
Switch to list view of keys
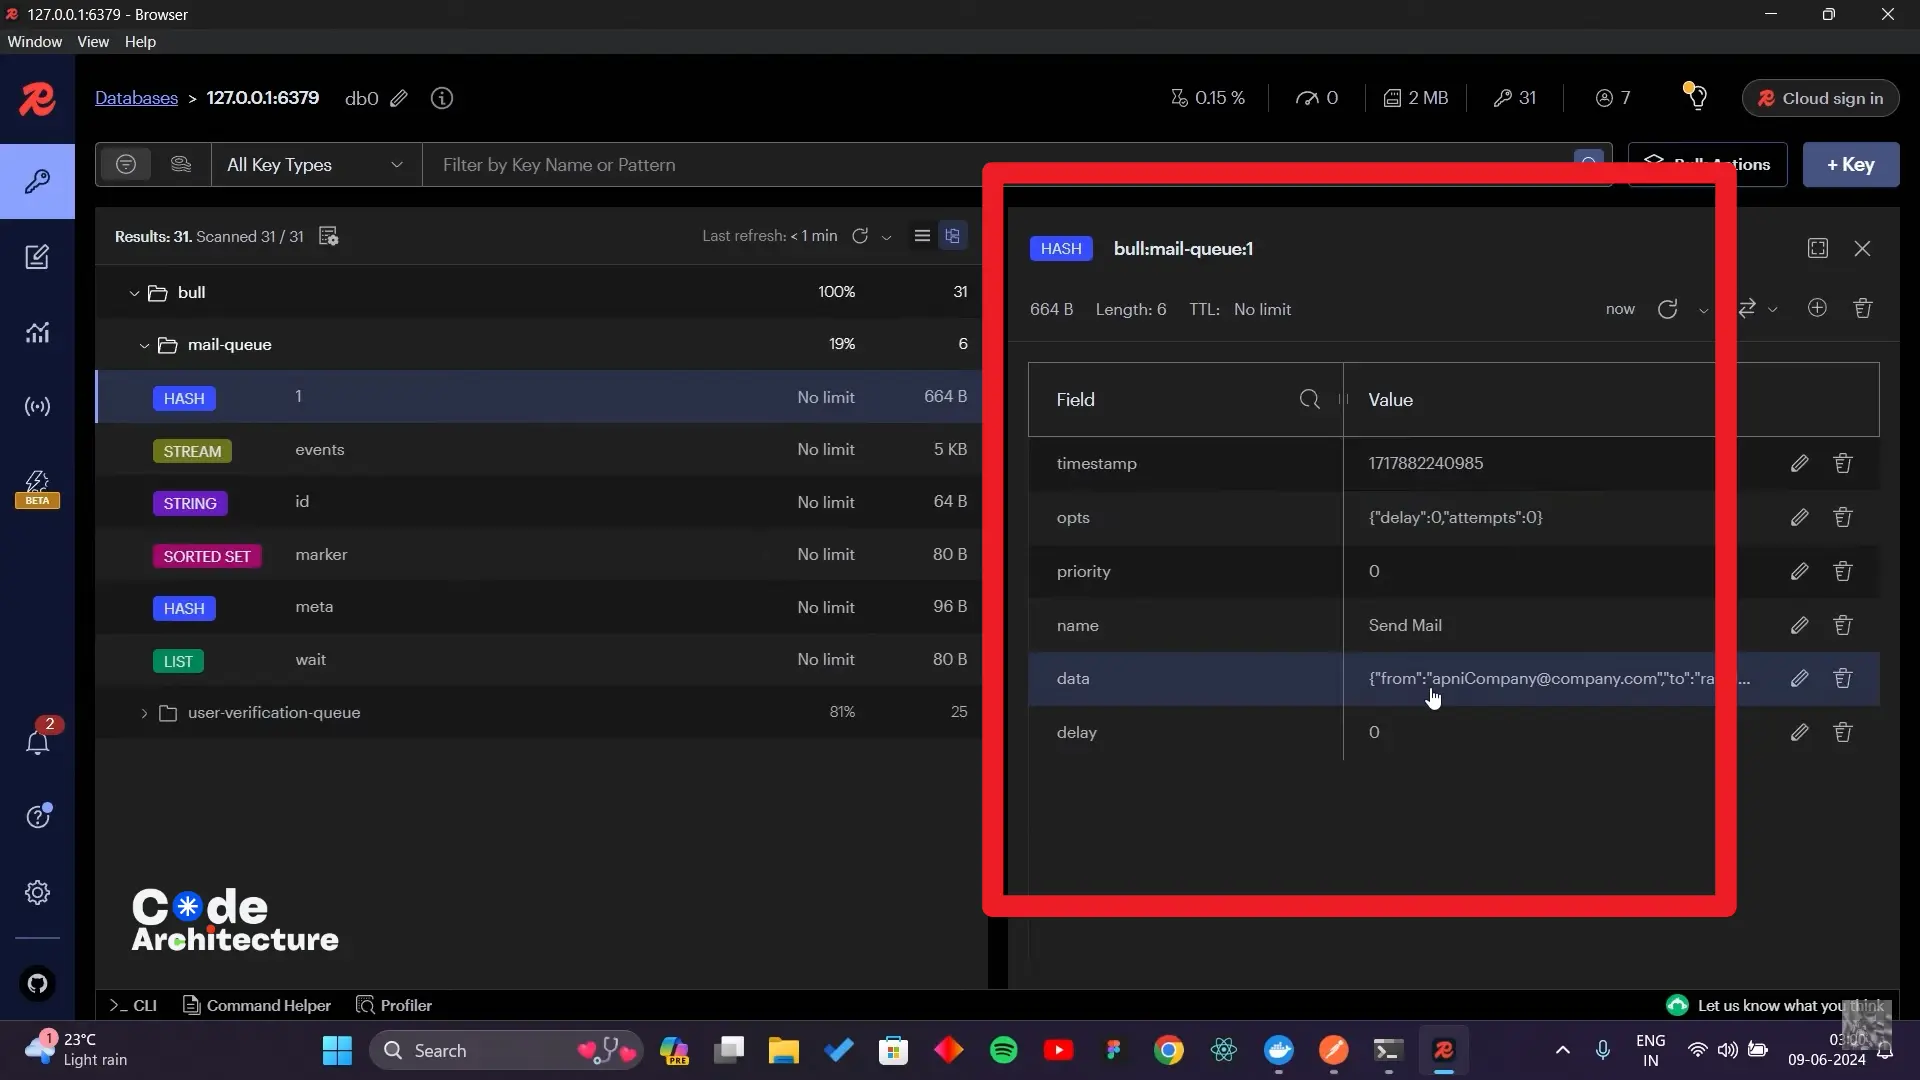tap(922, 236)
